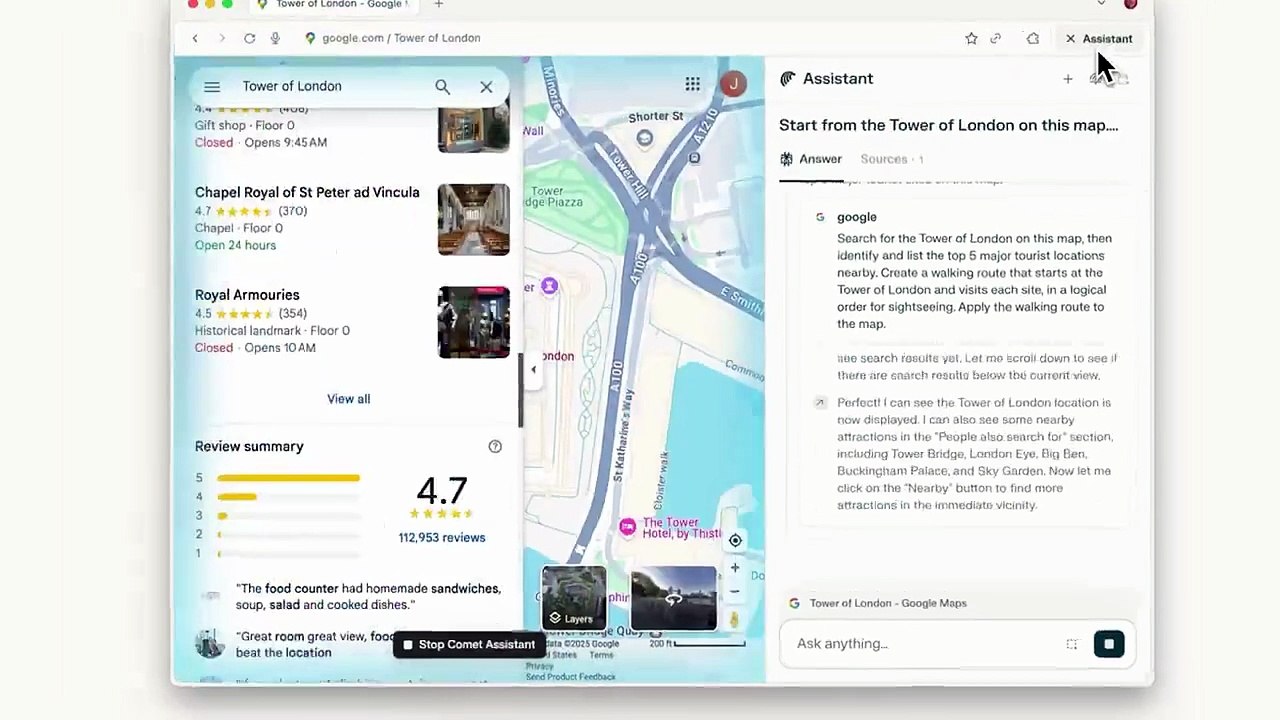Image resolution: width=1280 pixels, height=720 pixels.
Task: Open Chapel Royal of St Peter photo
Action: click(473, 220)
